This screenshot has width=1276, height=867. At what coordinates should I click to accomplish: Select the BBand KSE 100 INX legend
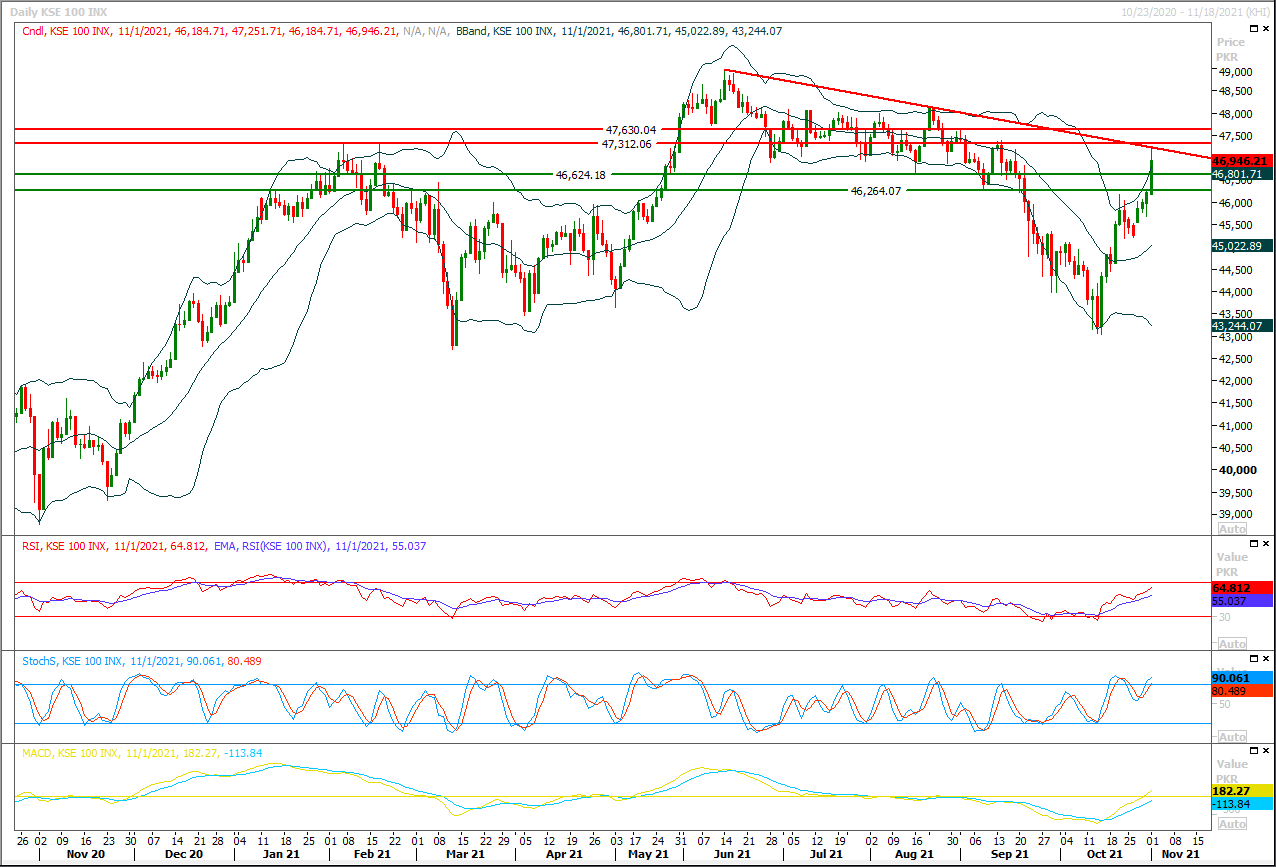(619, 32)
